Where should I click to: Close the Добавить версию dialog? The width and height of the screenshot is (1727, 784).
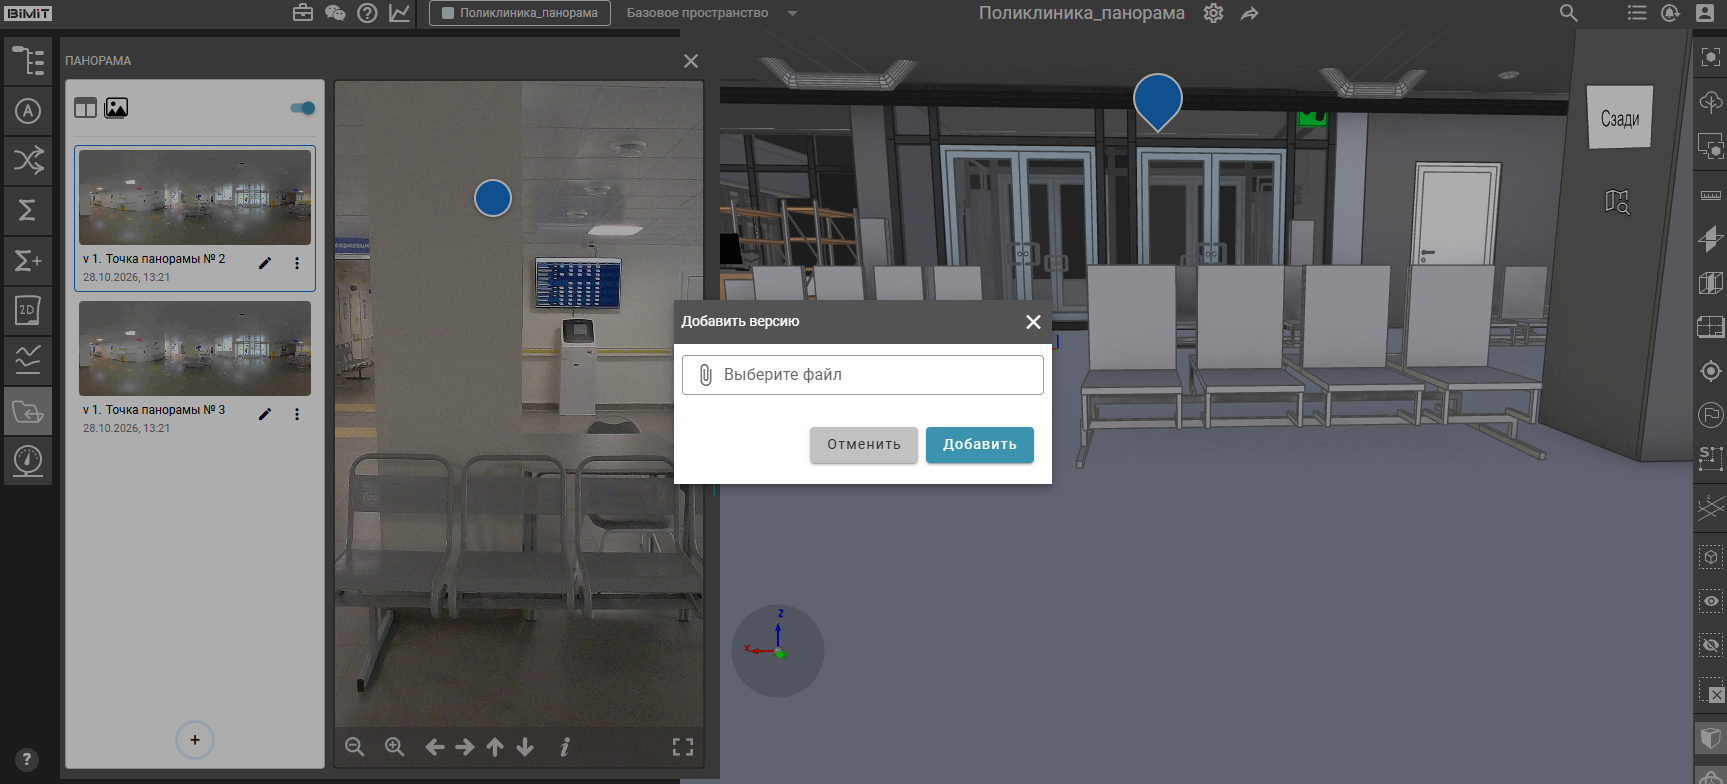[1033, 322]
